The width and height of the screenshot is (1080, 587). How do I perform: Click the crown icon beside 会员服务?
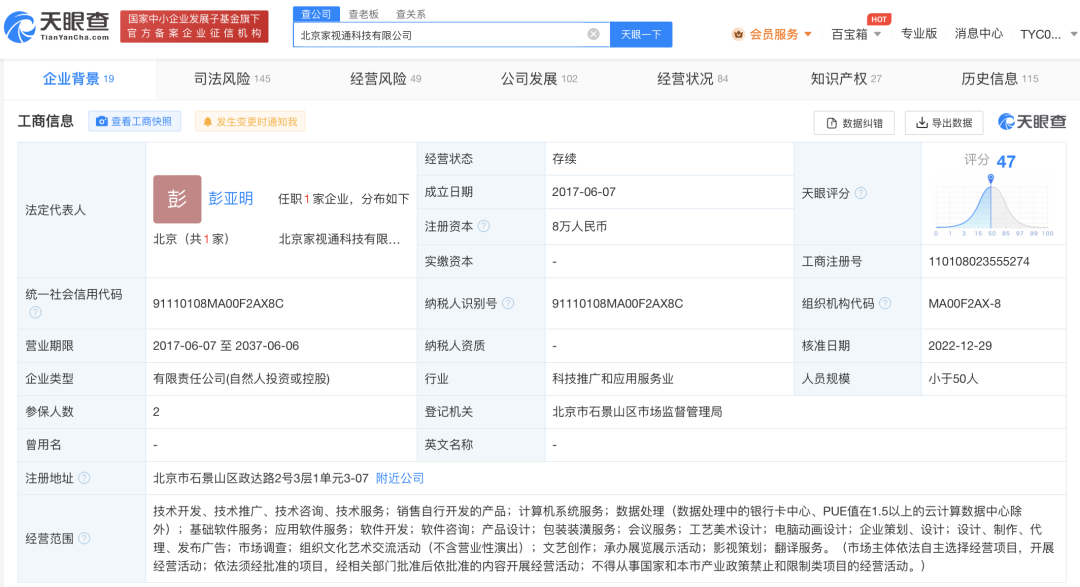738,34
